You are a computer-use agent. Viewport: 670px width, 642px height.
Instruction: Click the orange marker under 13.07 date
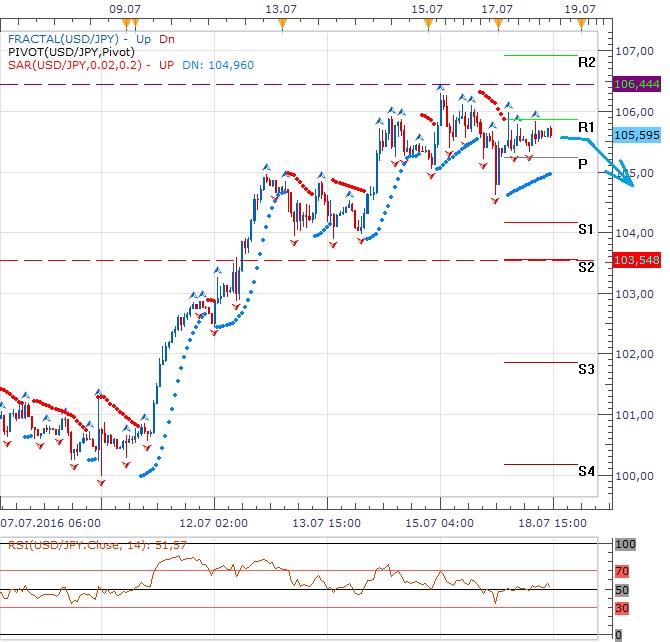pos(282,22)
